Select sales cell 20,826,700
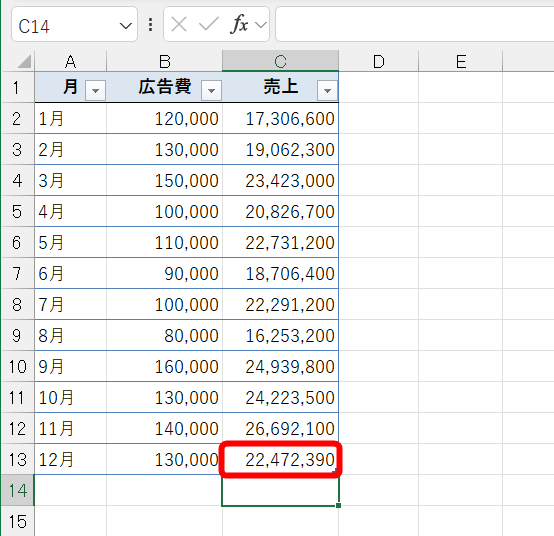 click(x=281, y=211)
